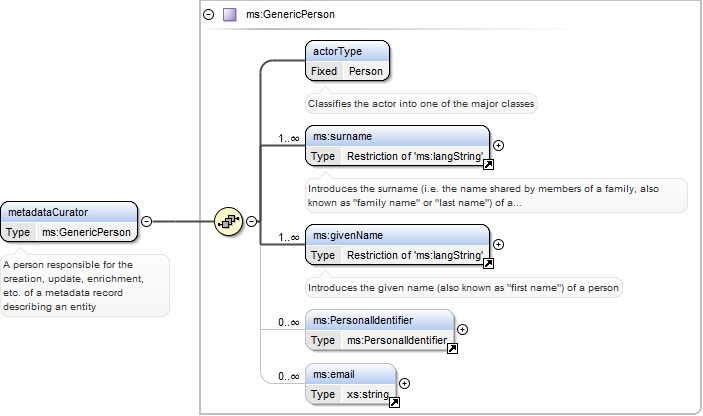Click the ms:GenericPerson header label
This screenshot has height=416, width=703.
tap(290, 14)
